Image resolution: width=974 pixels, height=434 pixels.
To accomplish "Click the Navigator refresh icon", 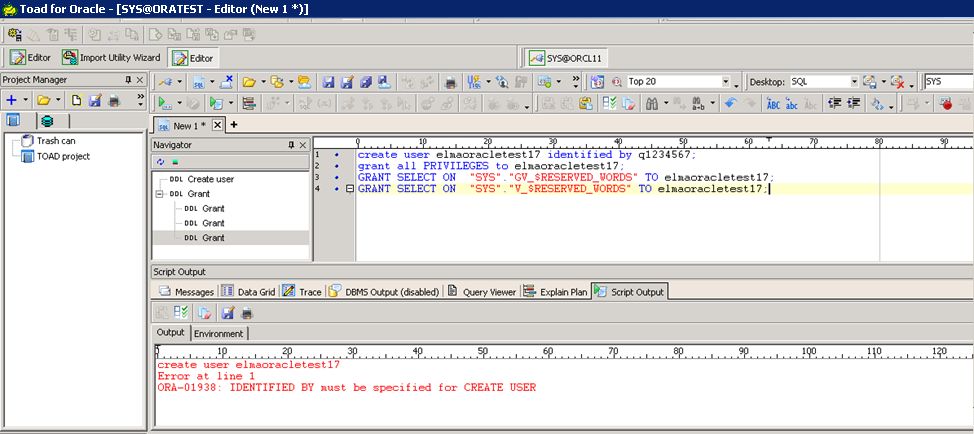I will click(161, 162).
